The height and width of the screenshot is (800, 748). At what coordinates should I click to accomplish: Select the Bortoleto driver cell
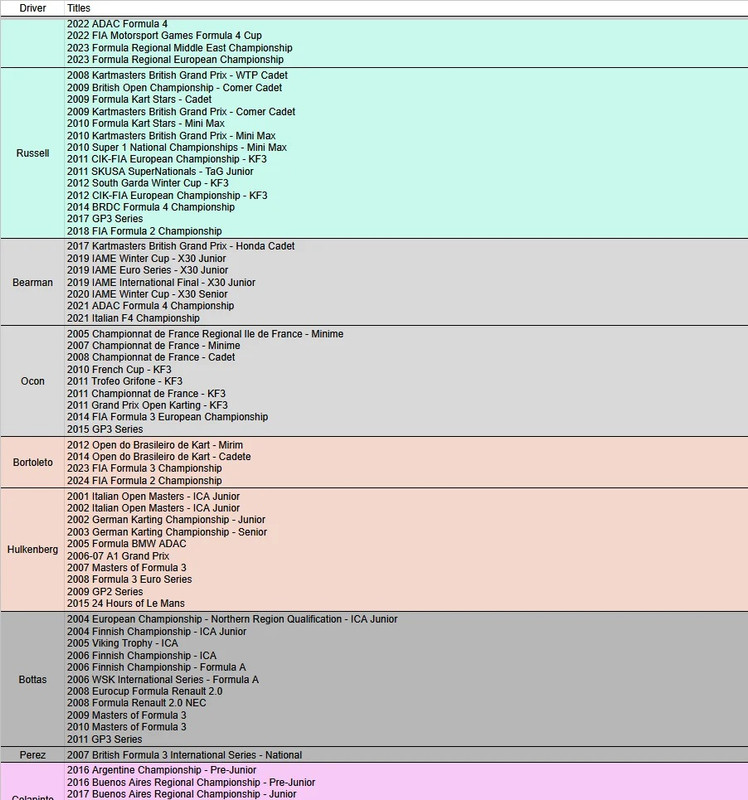click(x=32, y=462)
